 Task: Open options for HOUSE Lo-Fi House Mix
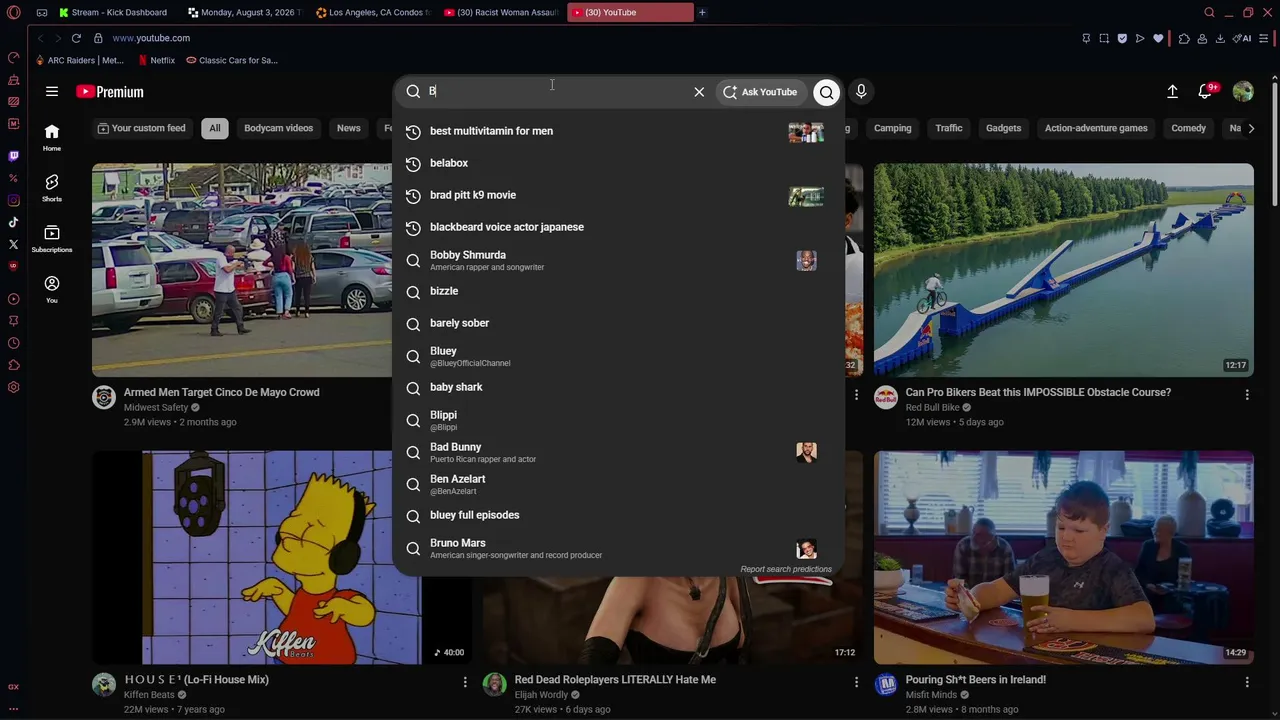tap(465, 682)
